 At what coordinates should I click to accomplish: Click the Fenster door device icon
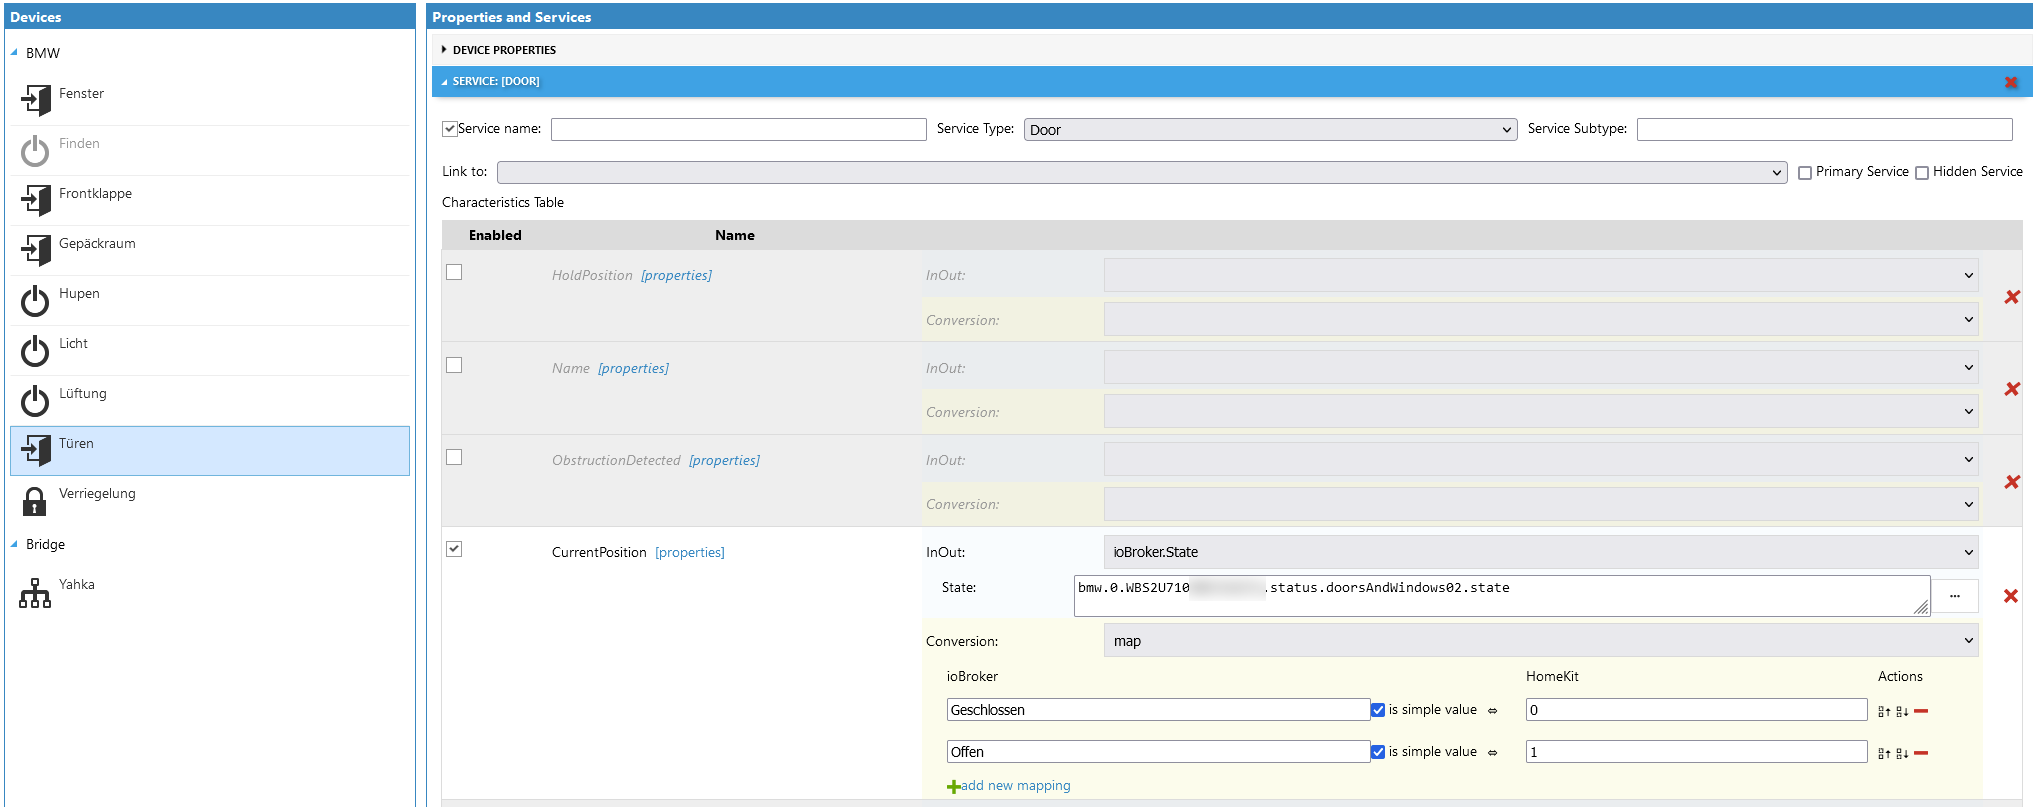[x=36, y=100]
